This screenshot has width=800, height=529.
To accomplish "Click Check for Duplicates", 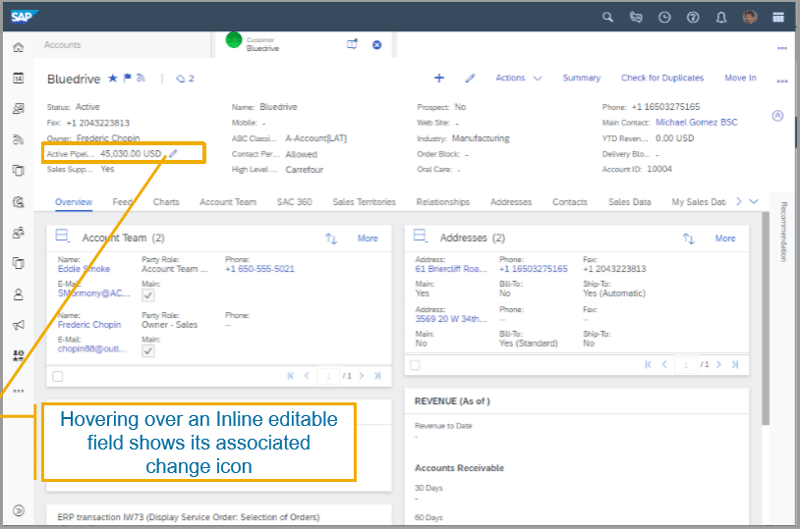I will [662, 78].
